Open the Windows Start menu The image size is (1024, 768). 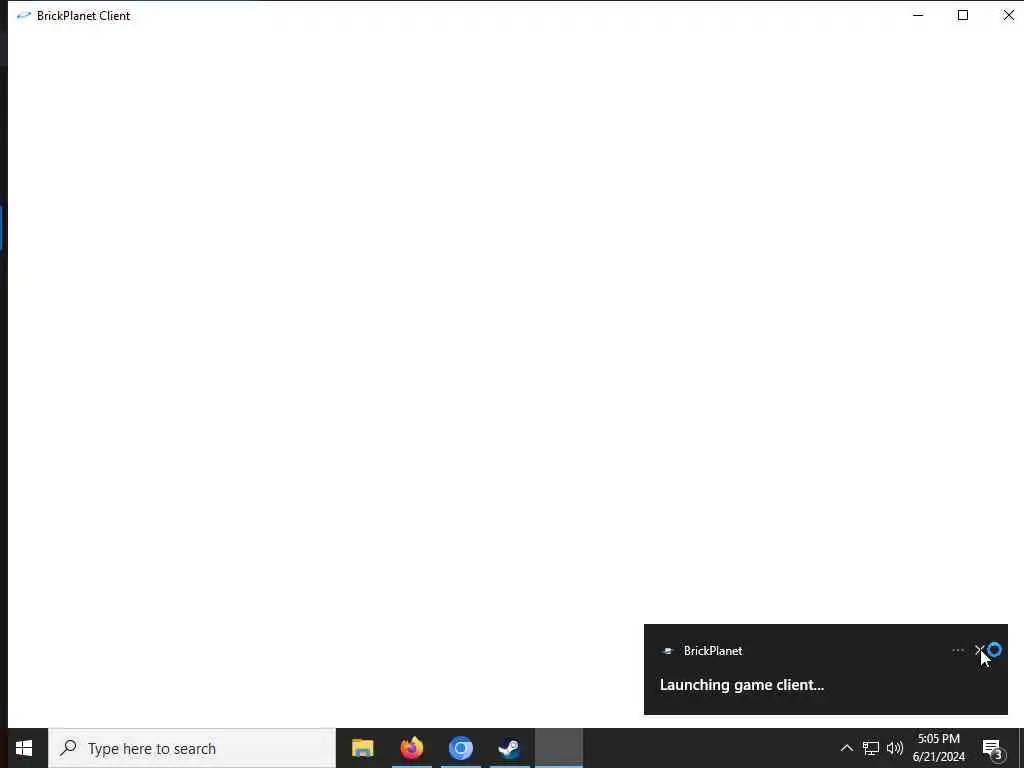click(24, 748)
